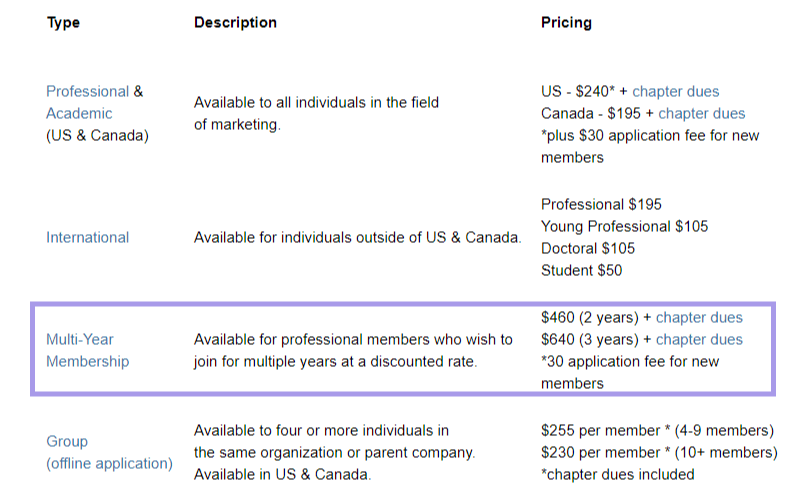Click the Pricing column header

tap(566, 23)
